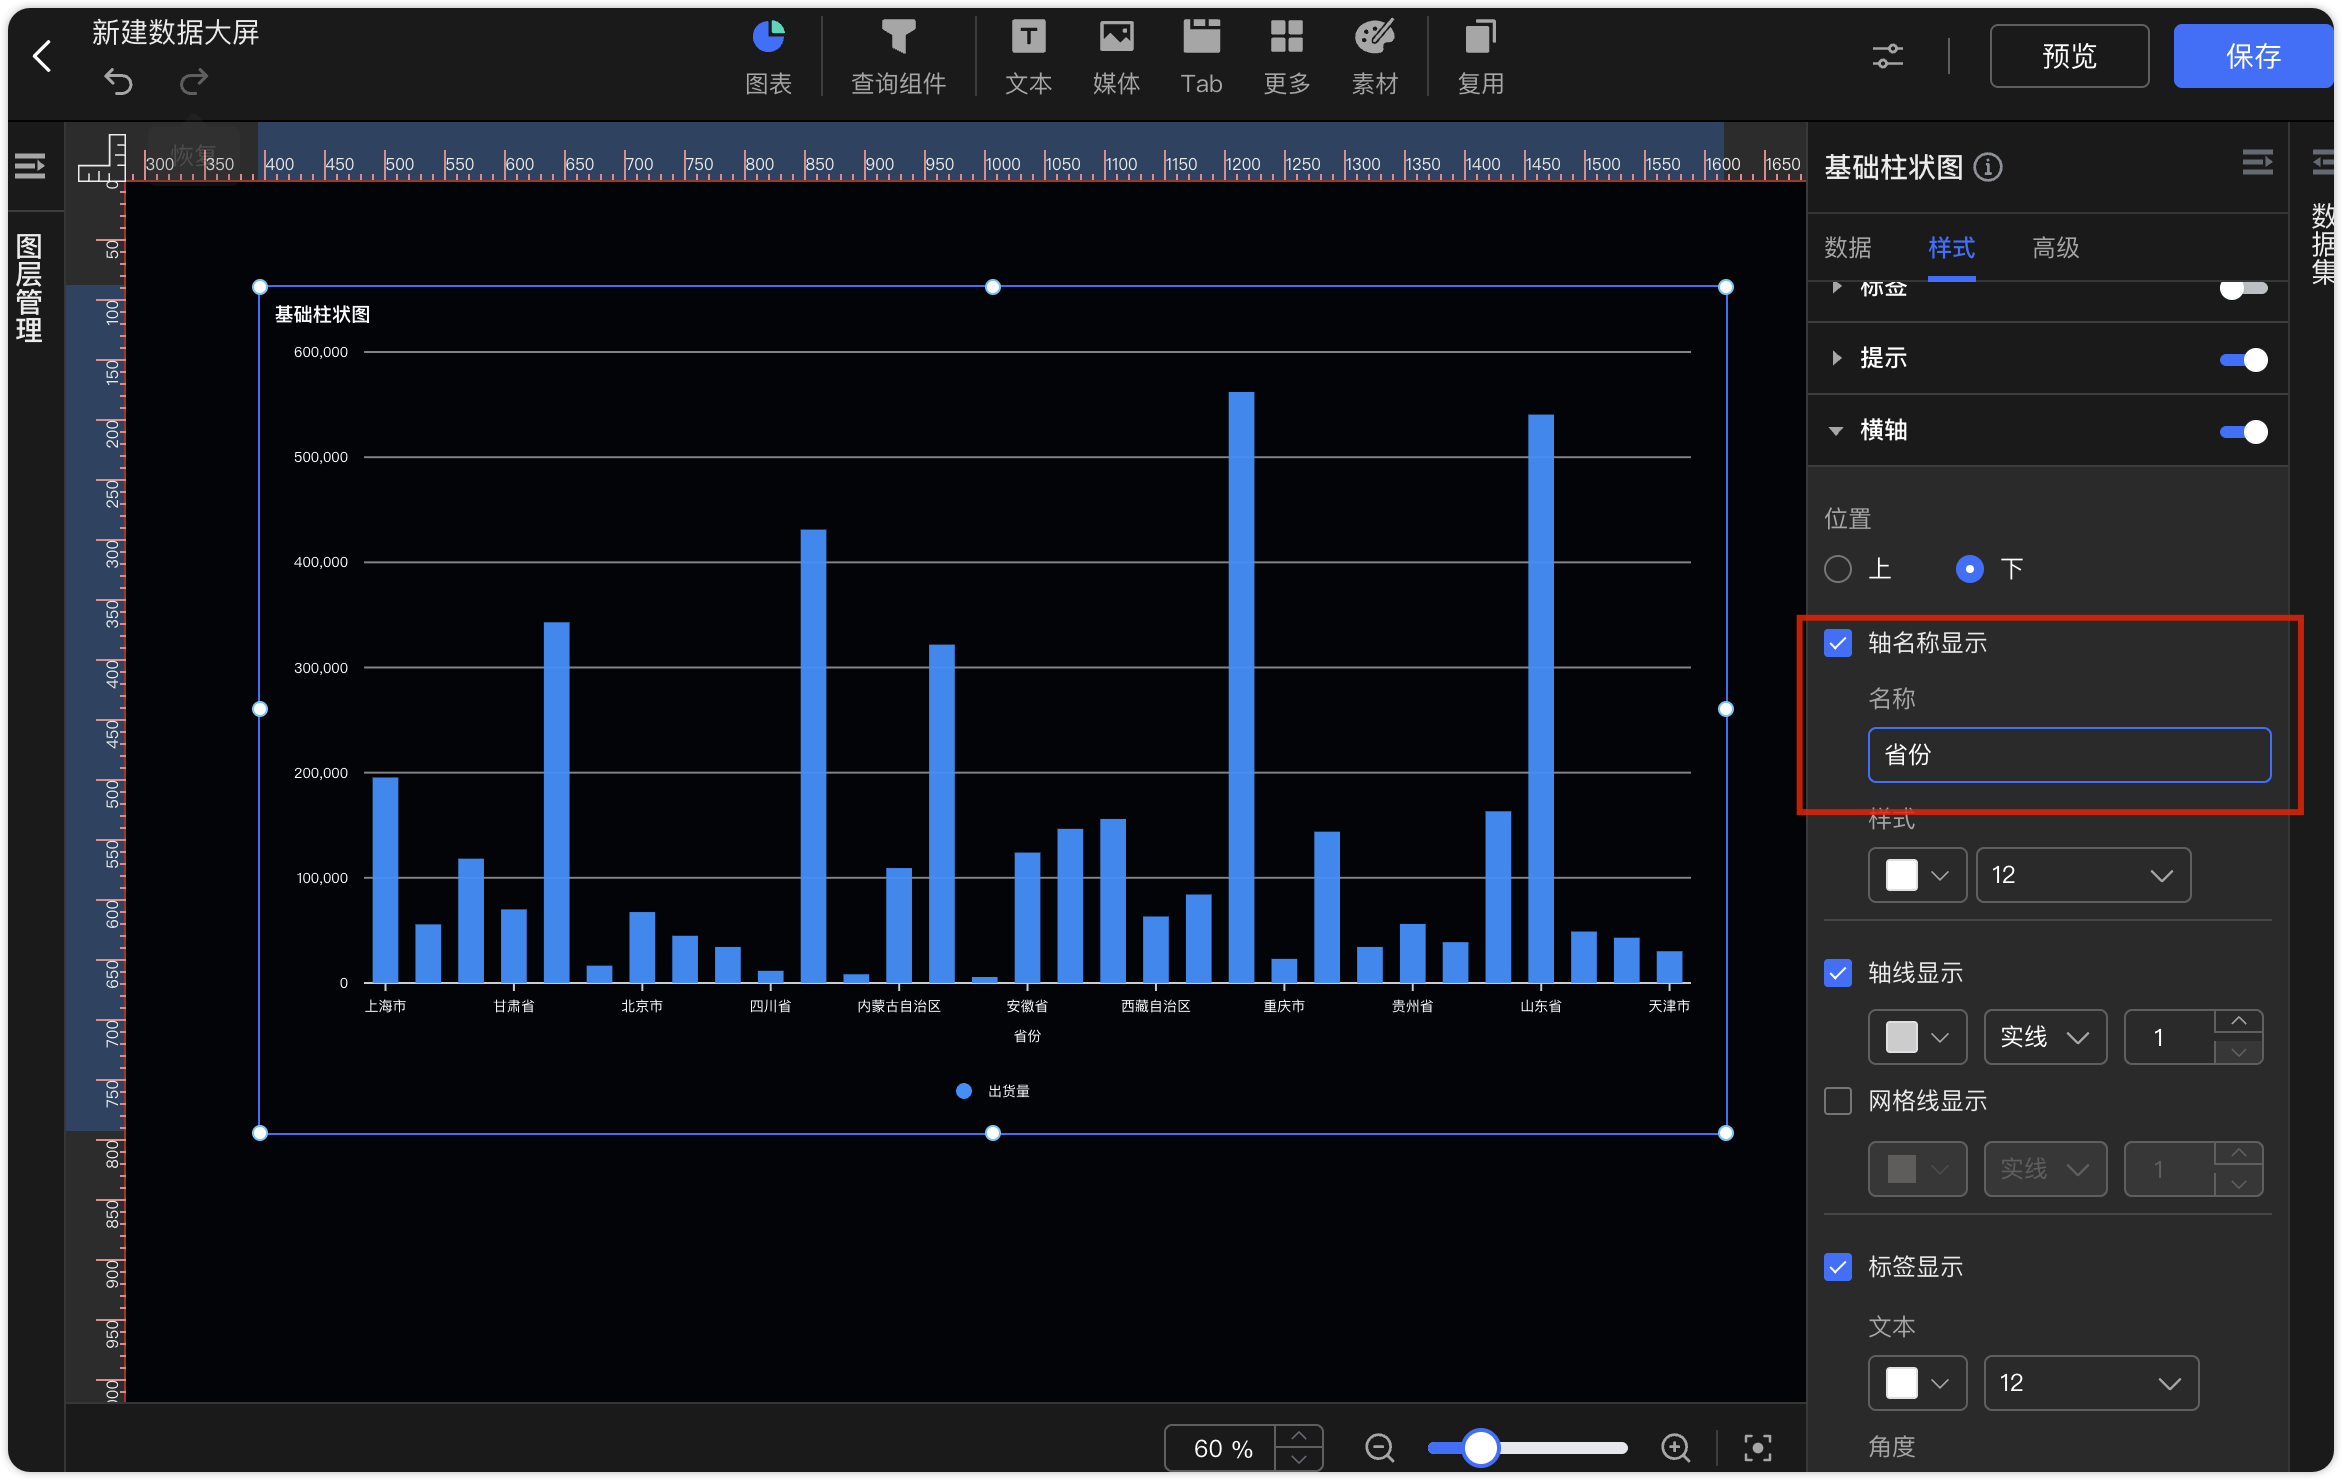Click the zoom slider handle
2342x1480 pixels.
[1480, 1447]
